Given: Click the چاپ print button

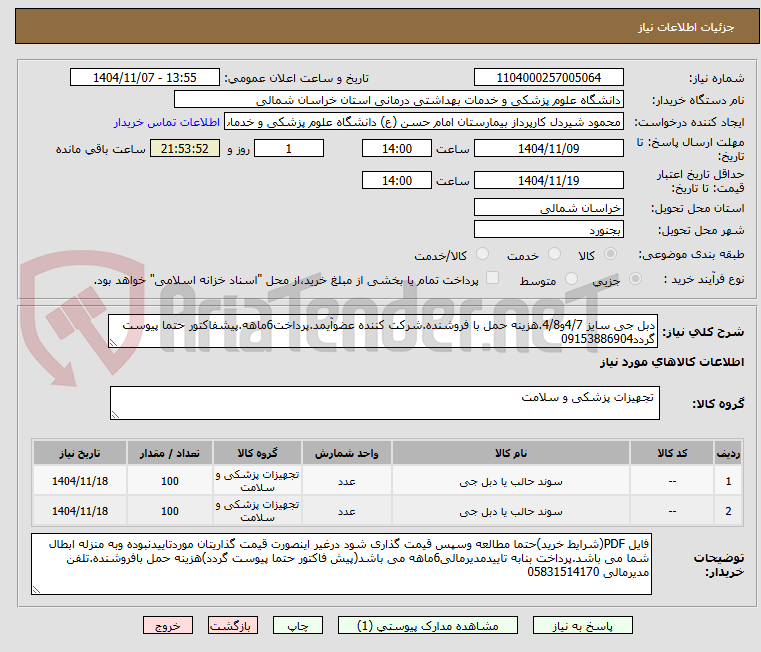Looking at the screenshot, I should 298,625.
